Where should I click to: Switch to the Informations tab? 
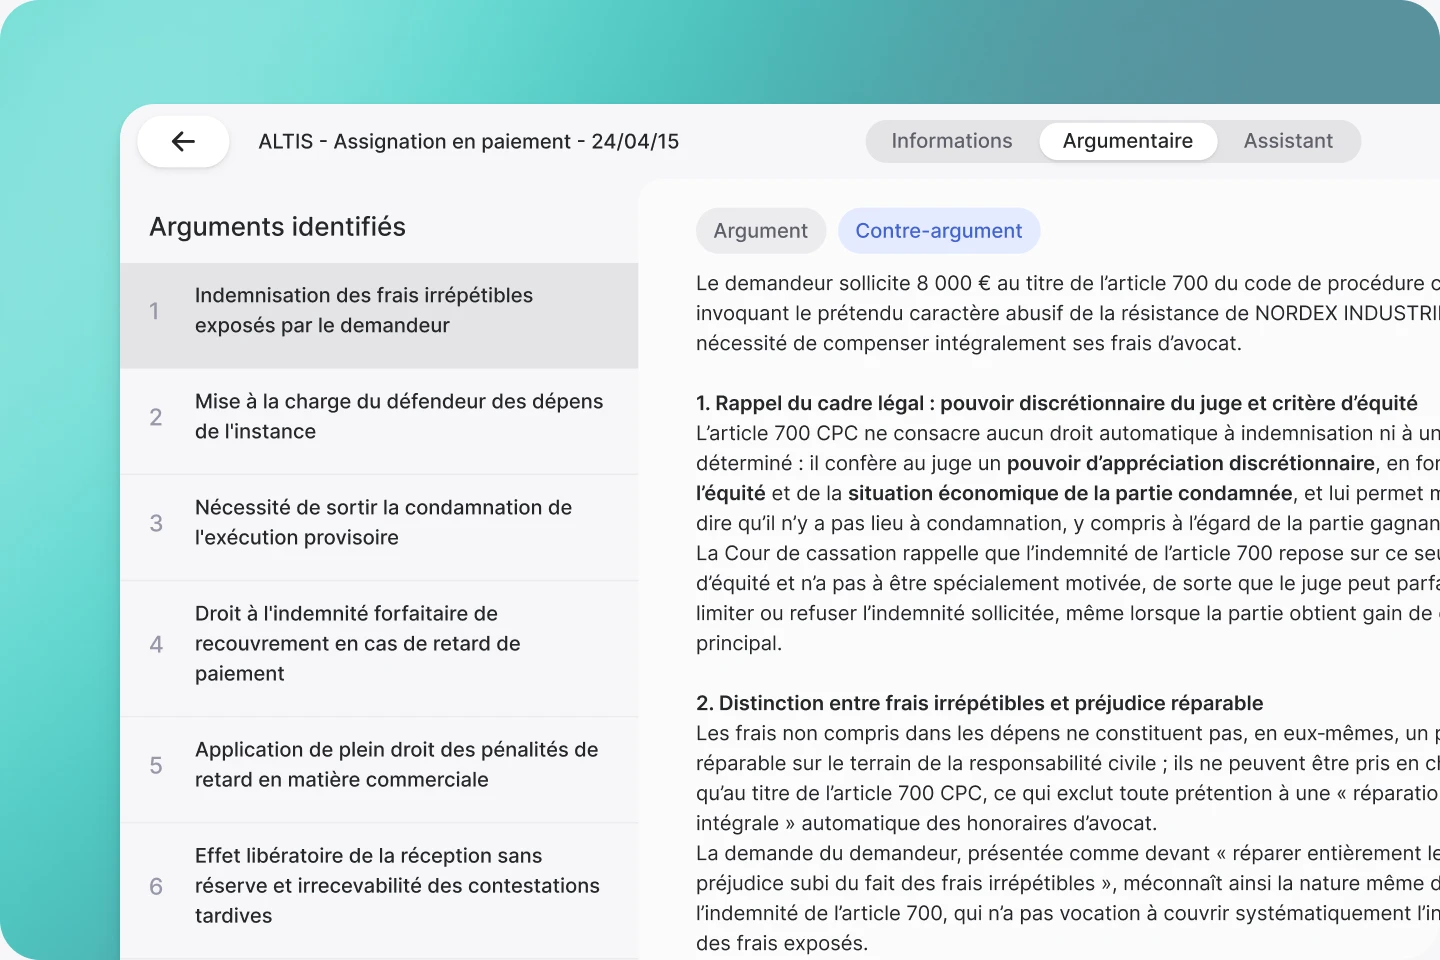952,141
